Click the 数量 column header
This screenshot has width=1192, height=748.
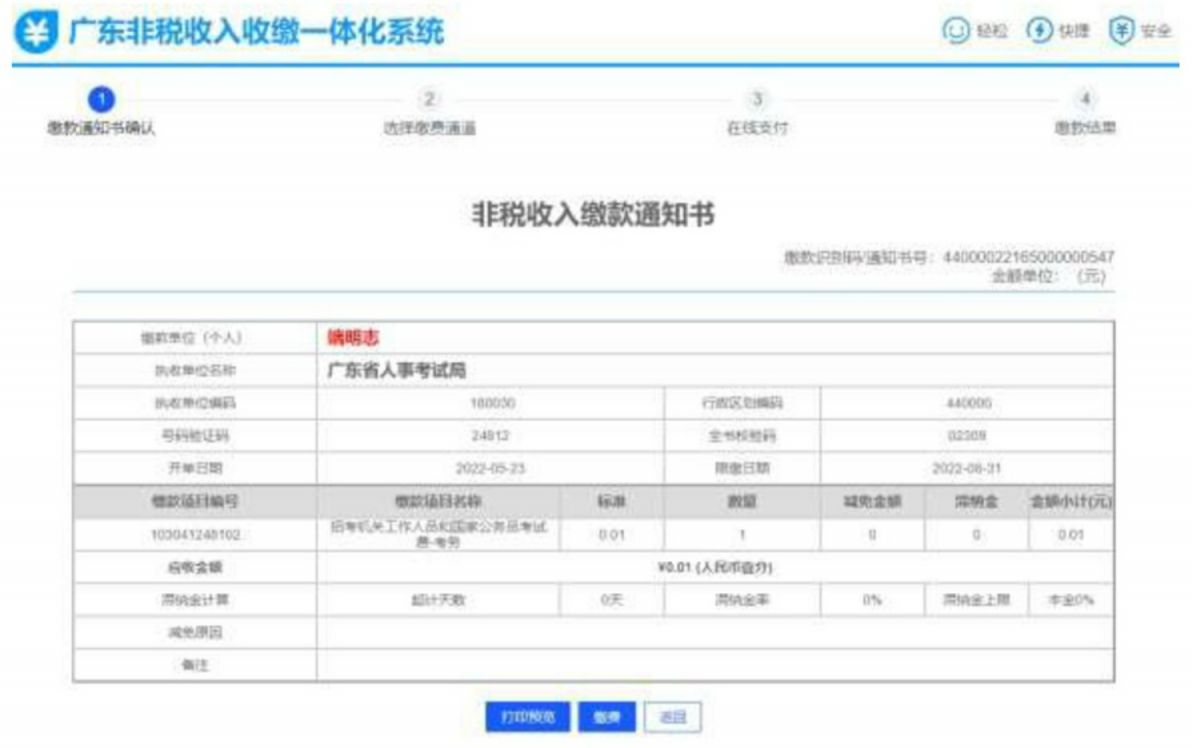point(742,501)
